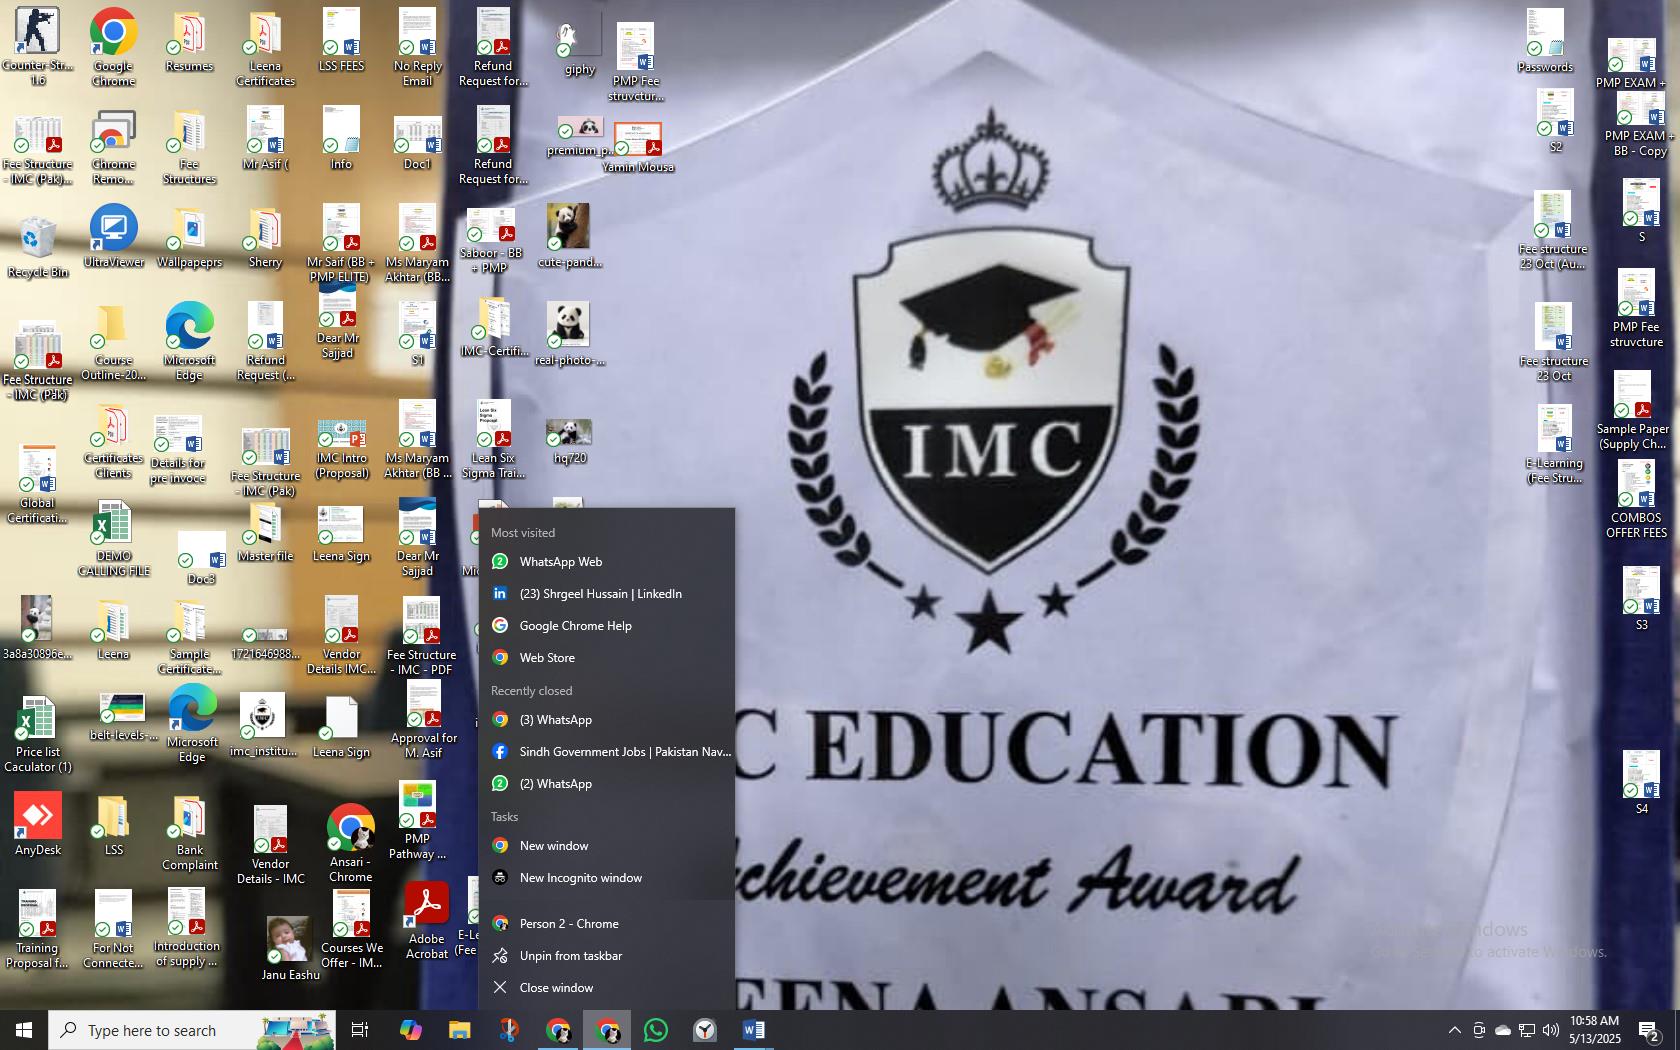Select the IMC Intro (Proposal) PowerPoint file
The image size is (1680, 1050).
pyautogui.click(x=341, y=449)
